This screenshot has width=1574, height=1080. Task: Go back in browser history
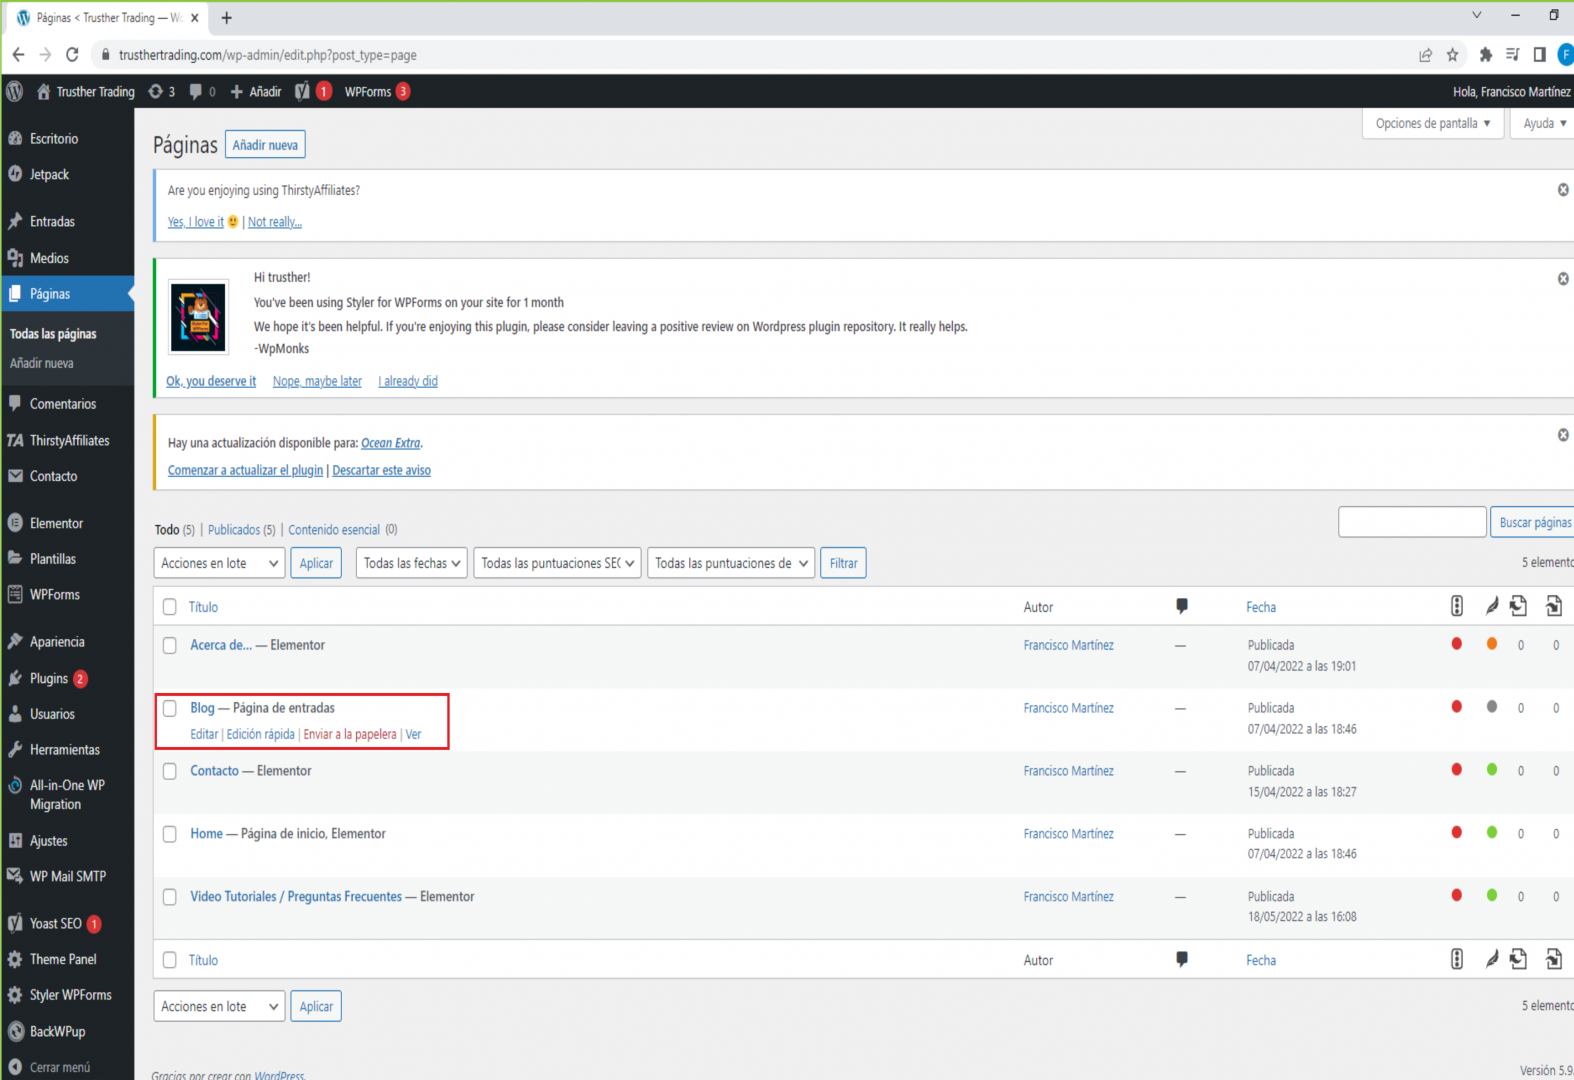[18, 55]
